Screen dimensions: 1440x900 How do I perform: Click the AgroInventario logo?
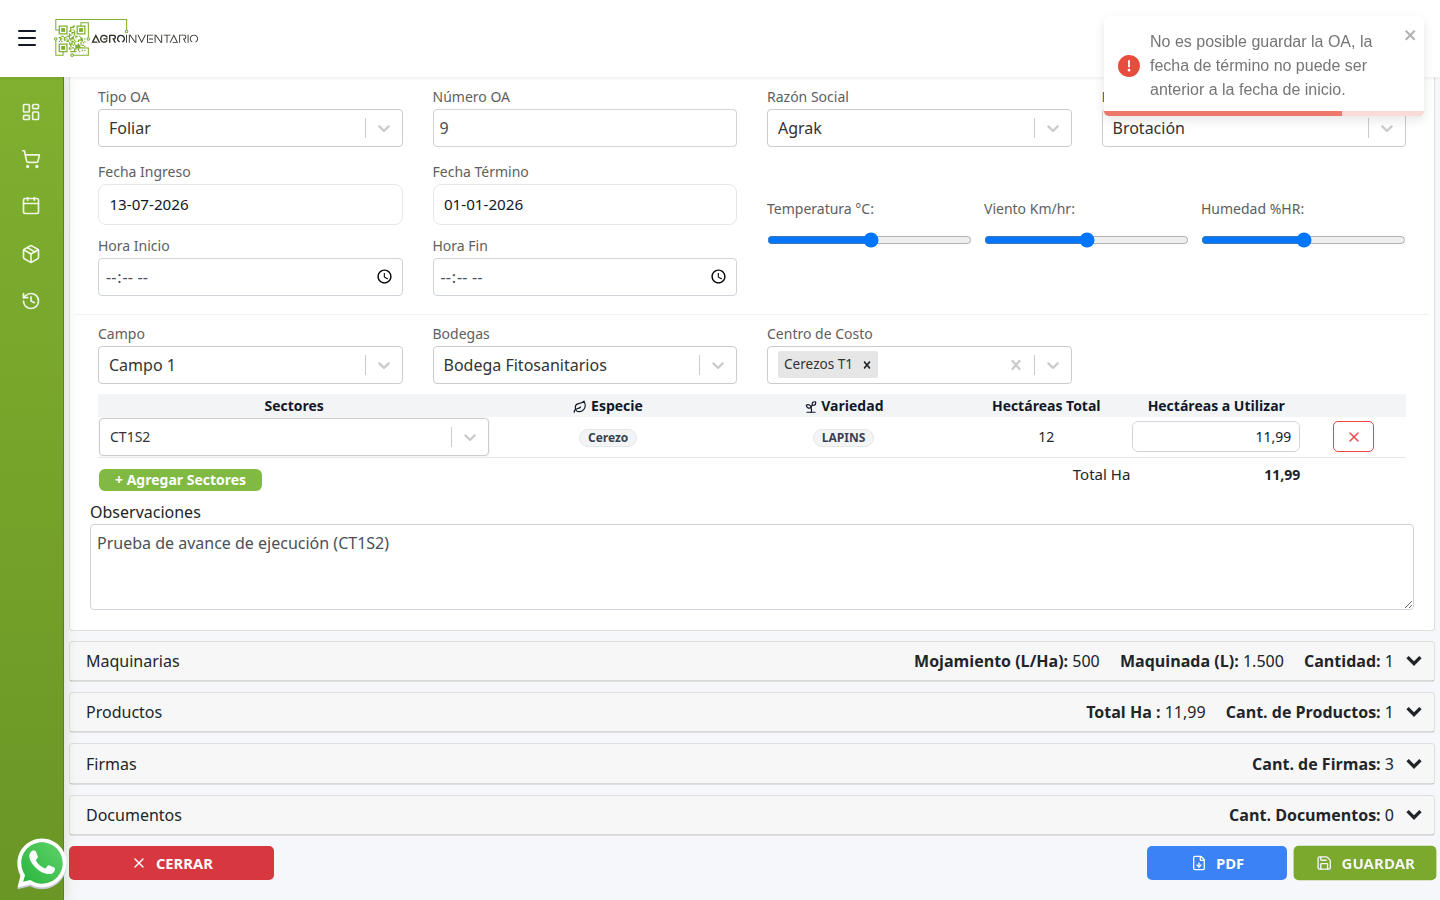click(127, 38)
